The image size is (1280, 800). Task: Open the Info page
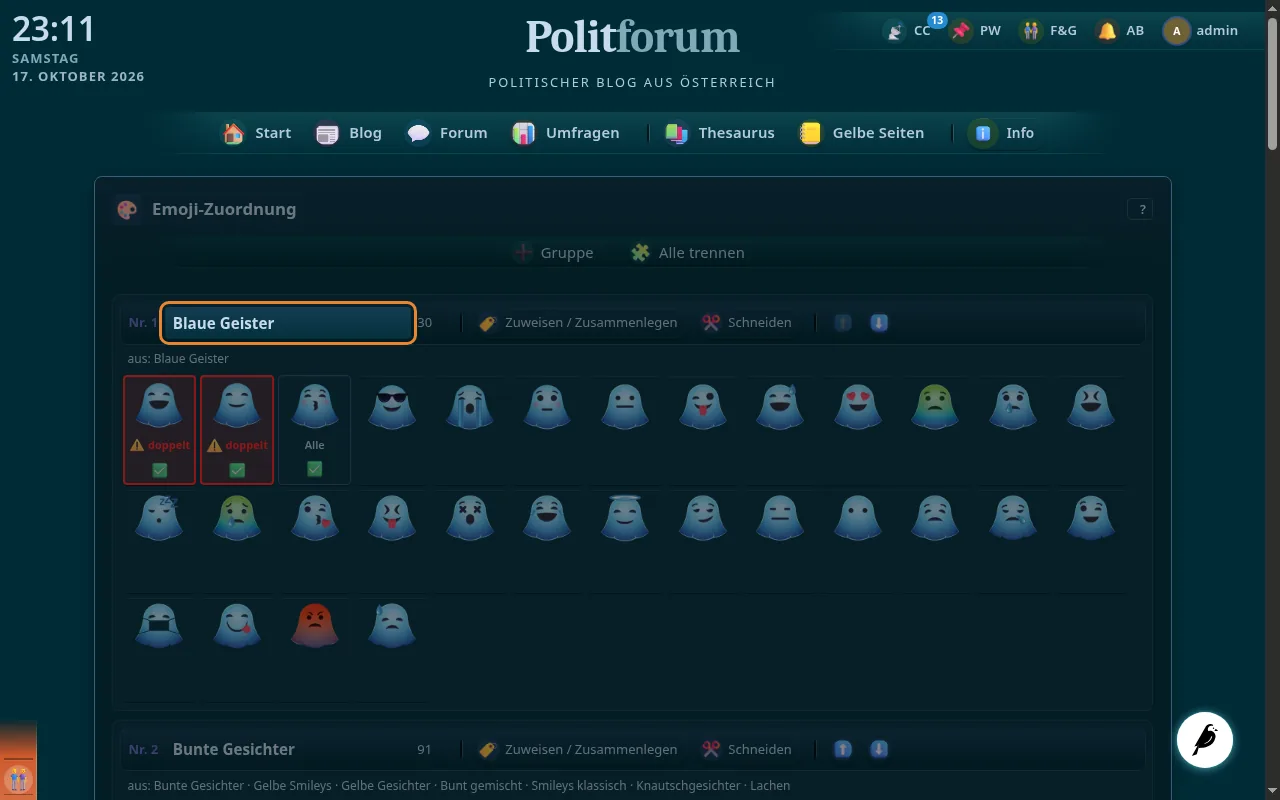click(x=1002, y=133)
